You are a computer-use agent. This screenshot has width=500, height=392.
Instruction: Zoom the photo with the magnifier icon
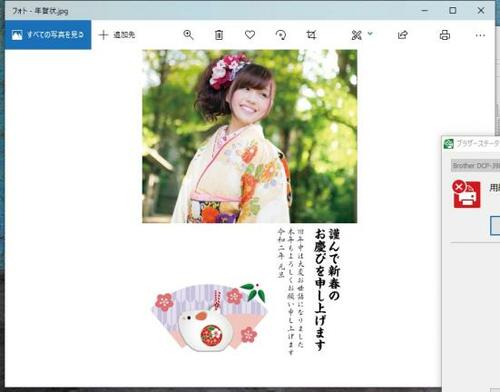188,35
